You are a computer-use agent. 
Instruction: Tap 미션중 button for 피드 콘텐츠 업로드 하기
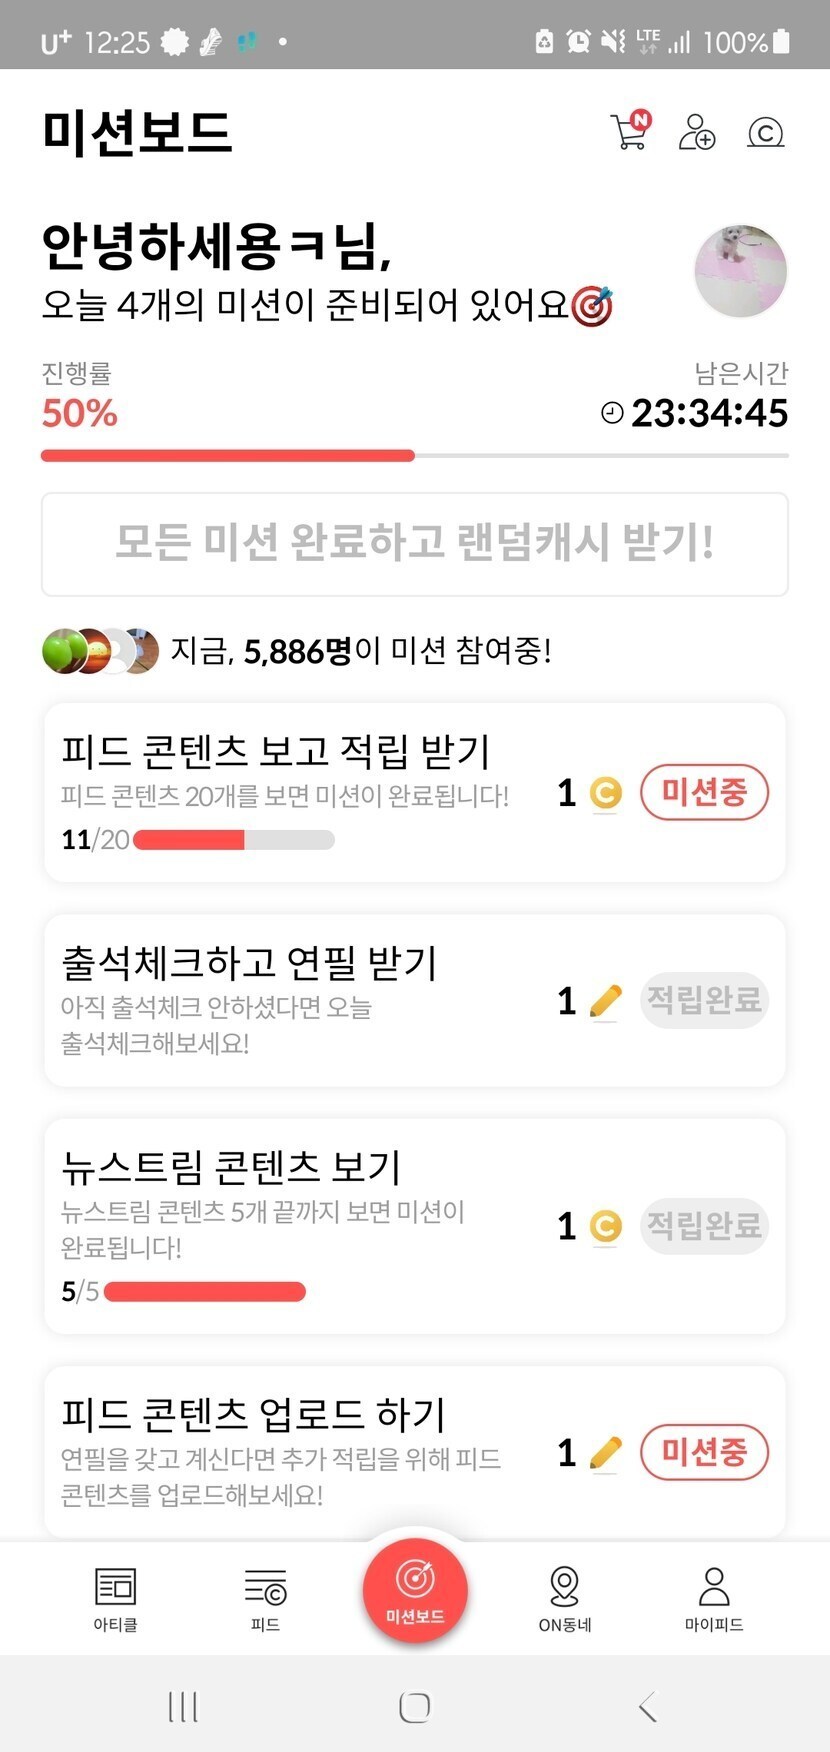704,1452
